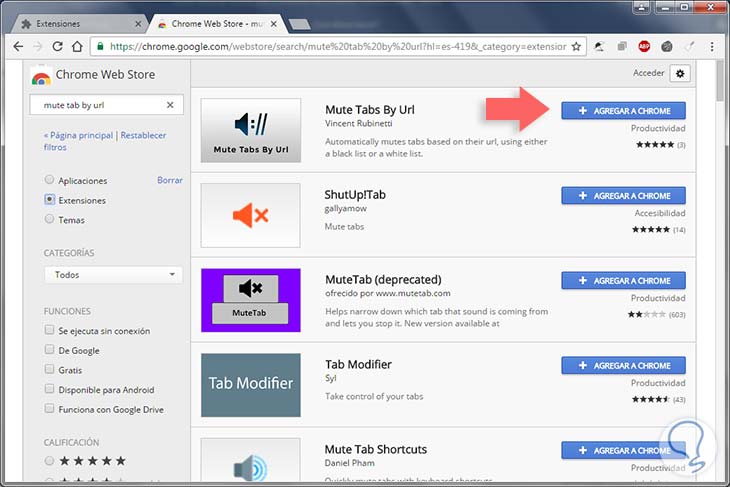Select the Aplicaciones radio button
Image resolution: width=730 pixels, height=487 pixels.
(x=49, y=180)
